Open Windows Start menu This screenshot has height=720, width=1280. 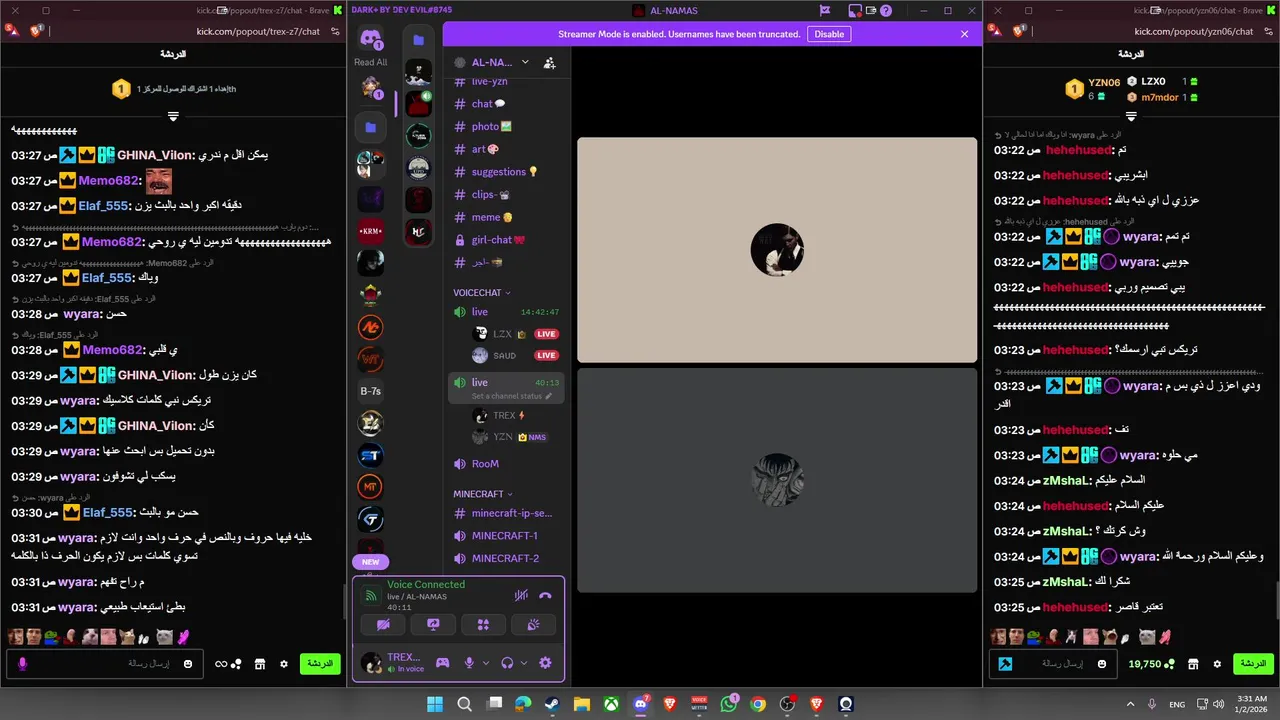point(435,704)
